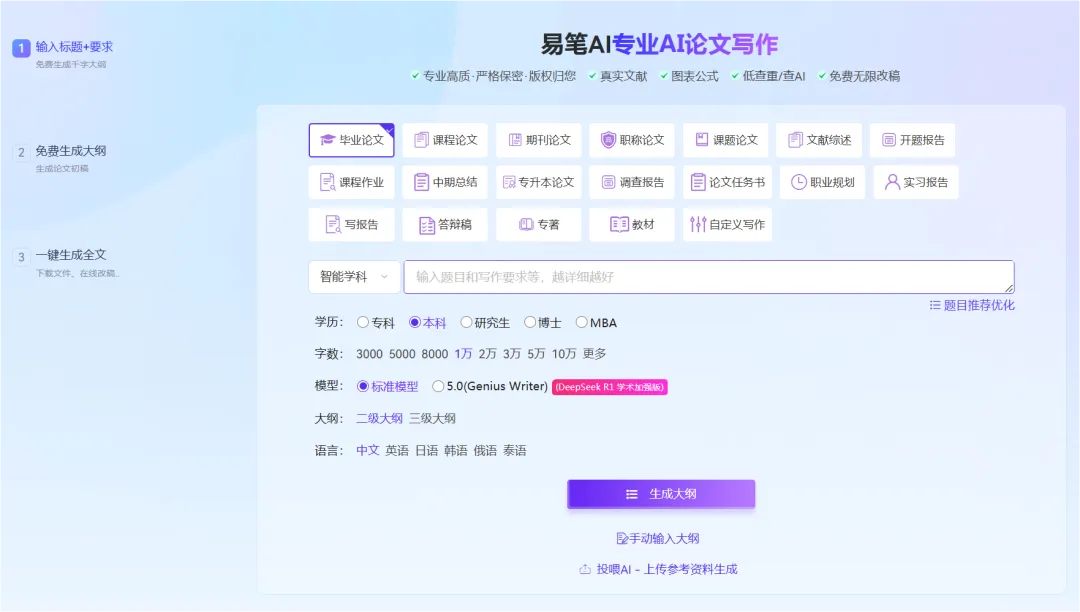
Task: Click the 投喂AI upload icon
Action: point(585,569)
